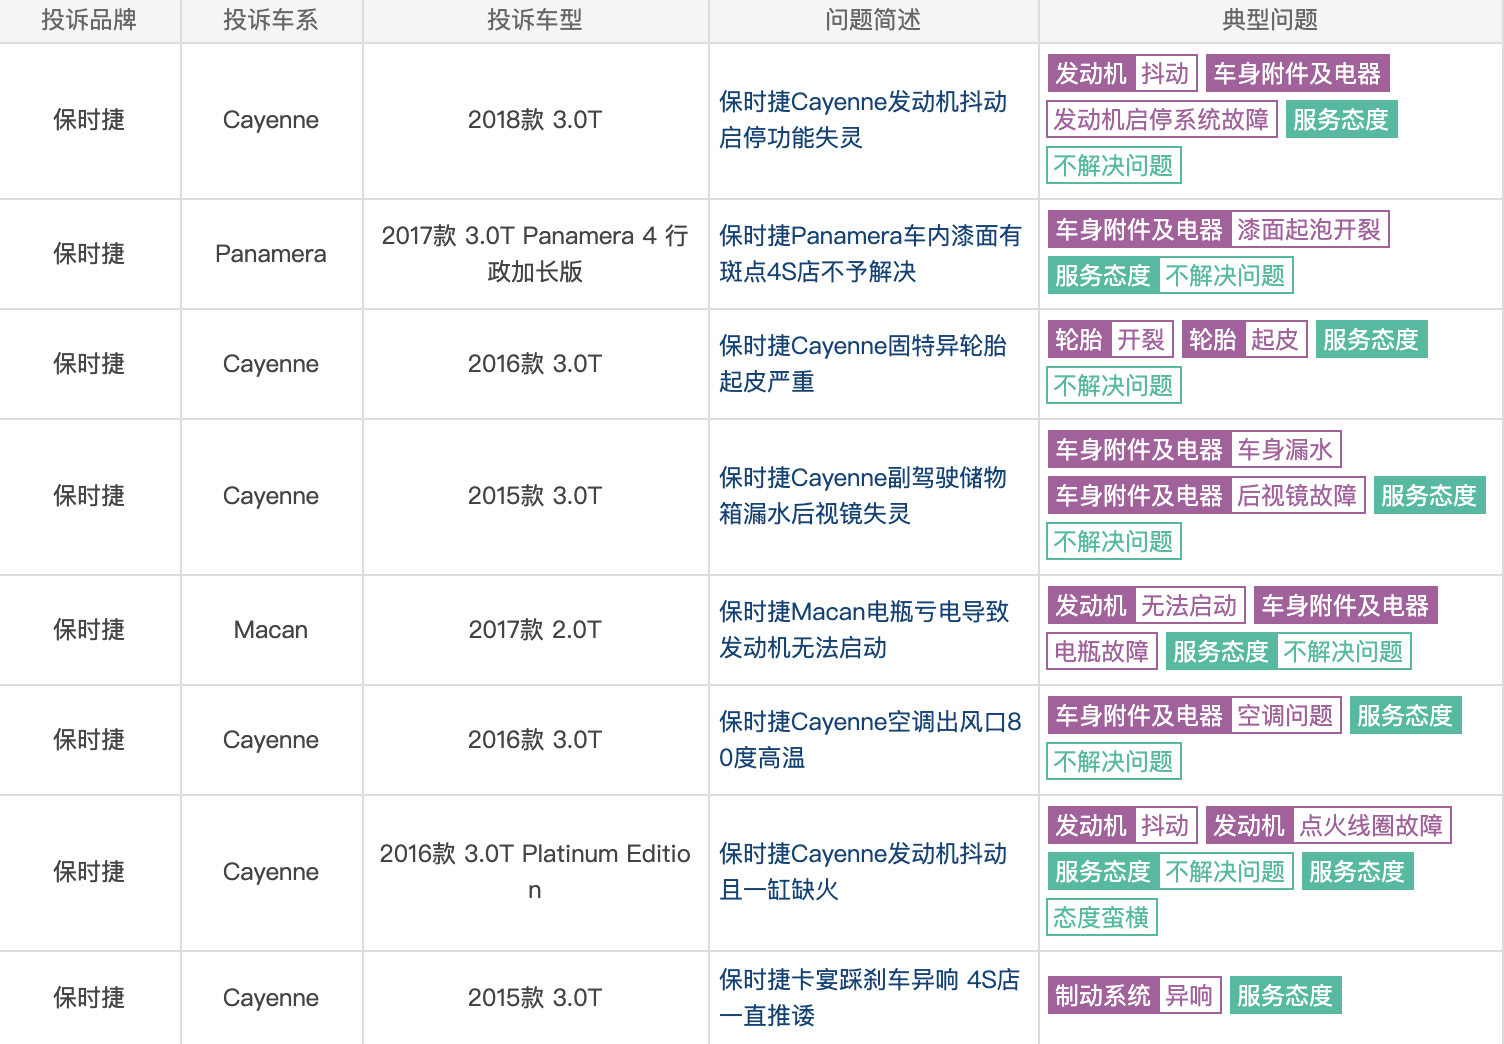Select the "车身漏水" tag
Viewport: 1504px width, 1044px height.
click(1285, 450)
